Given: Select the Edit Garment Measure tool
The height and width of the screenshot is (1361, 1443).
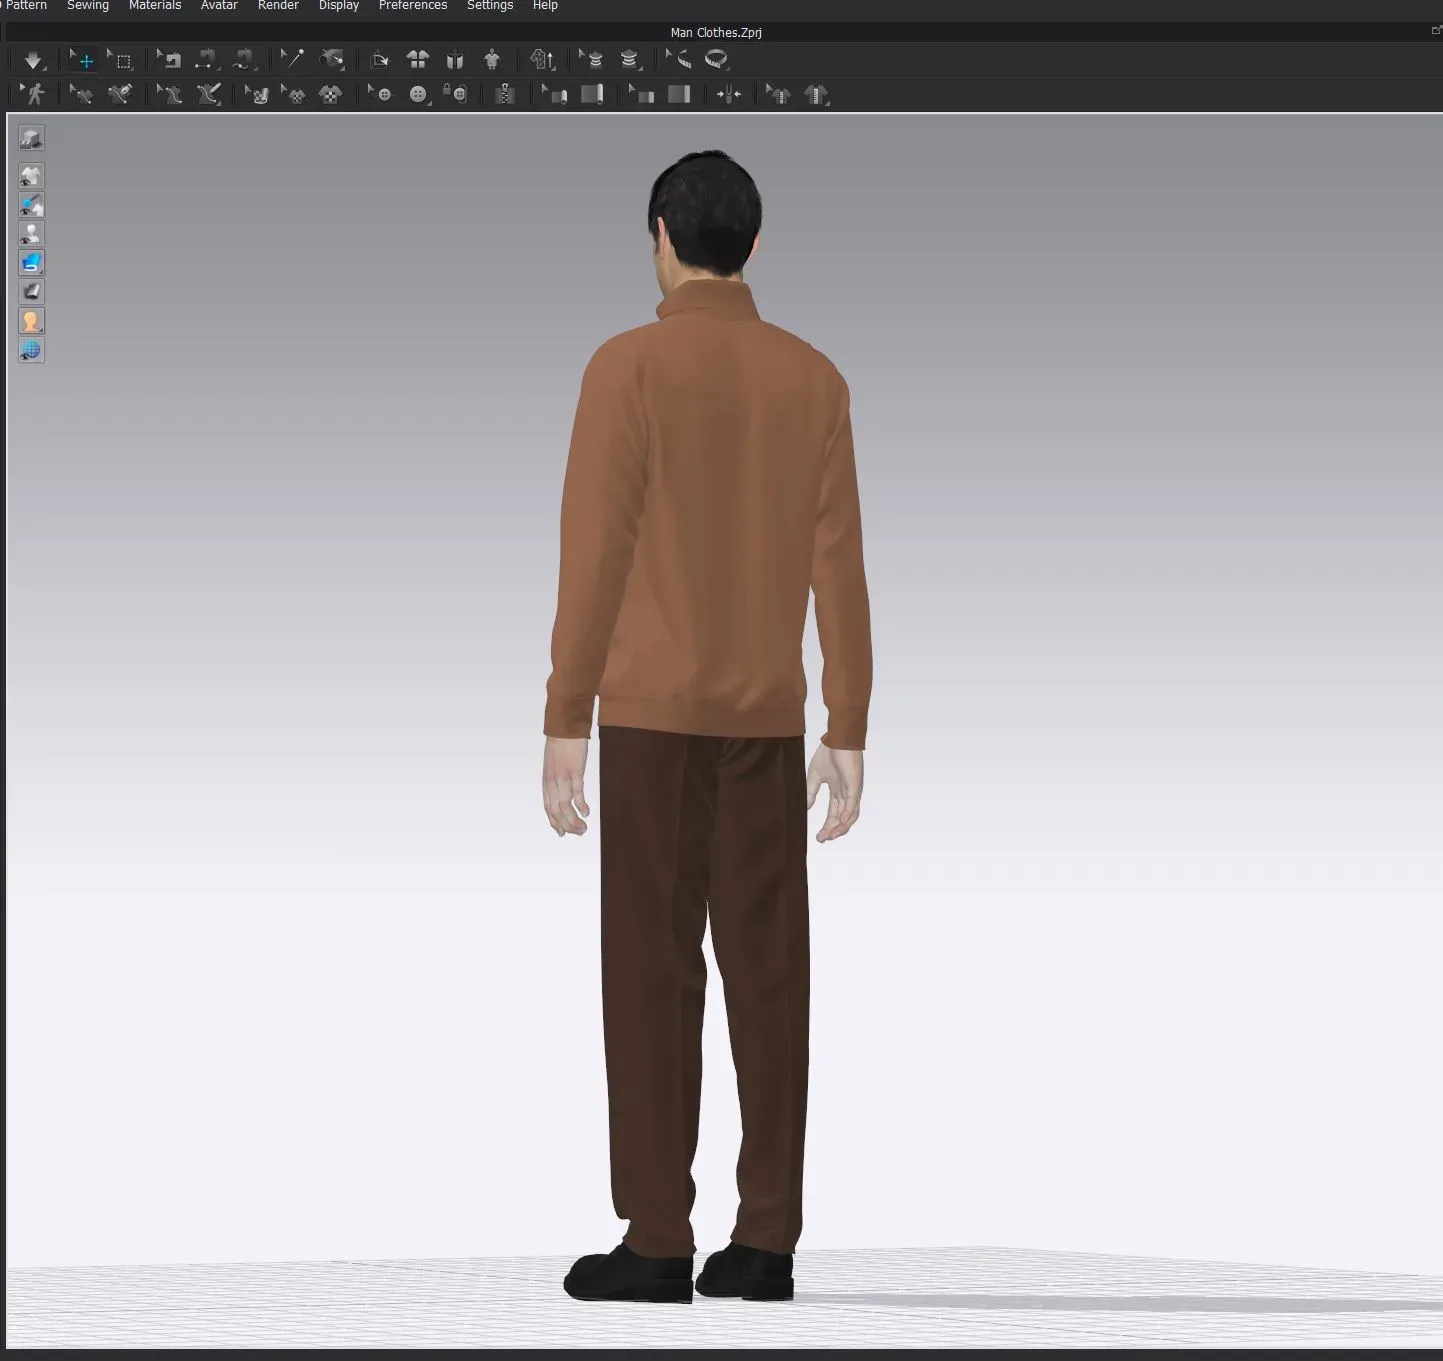Looking at the screenshot, I should [x=678, y=60].
